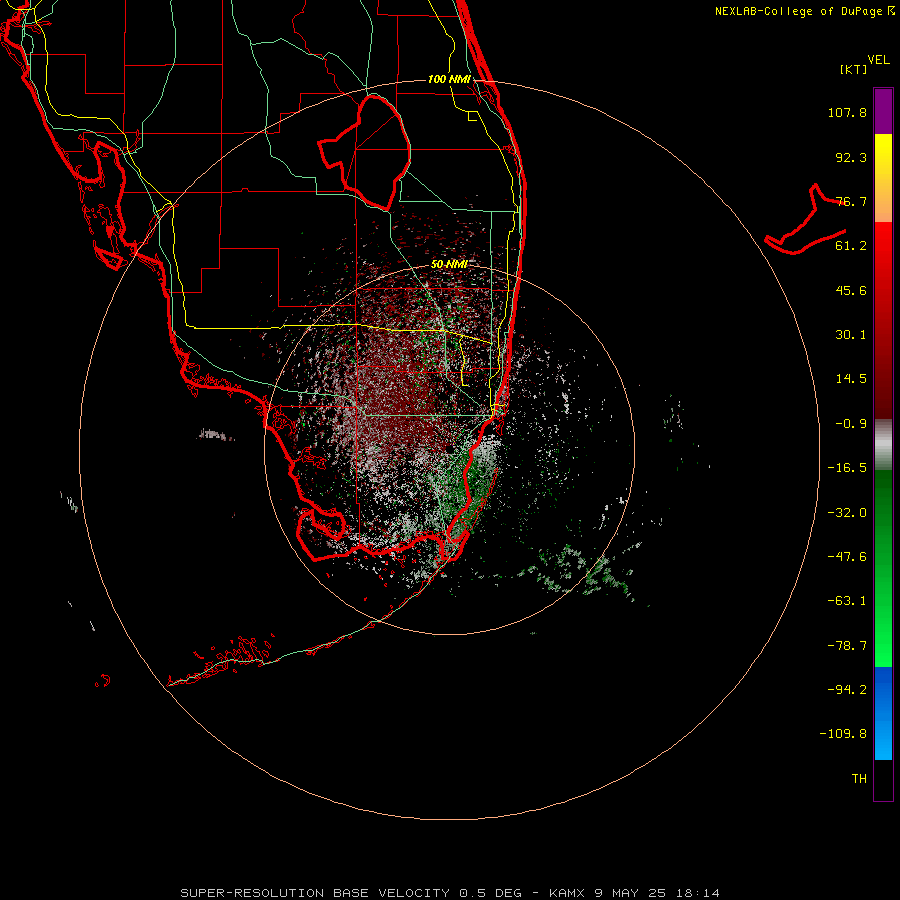Click the 61.2 velocity scale value
Image resolution: width=900 pixels, height=900 pixels.
pyautogui.click(x=851, y=246)
